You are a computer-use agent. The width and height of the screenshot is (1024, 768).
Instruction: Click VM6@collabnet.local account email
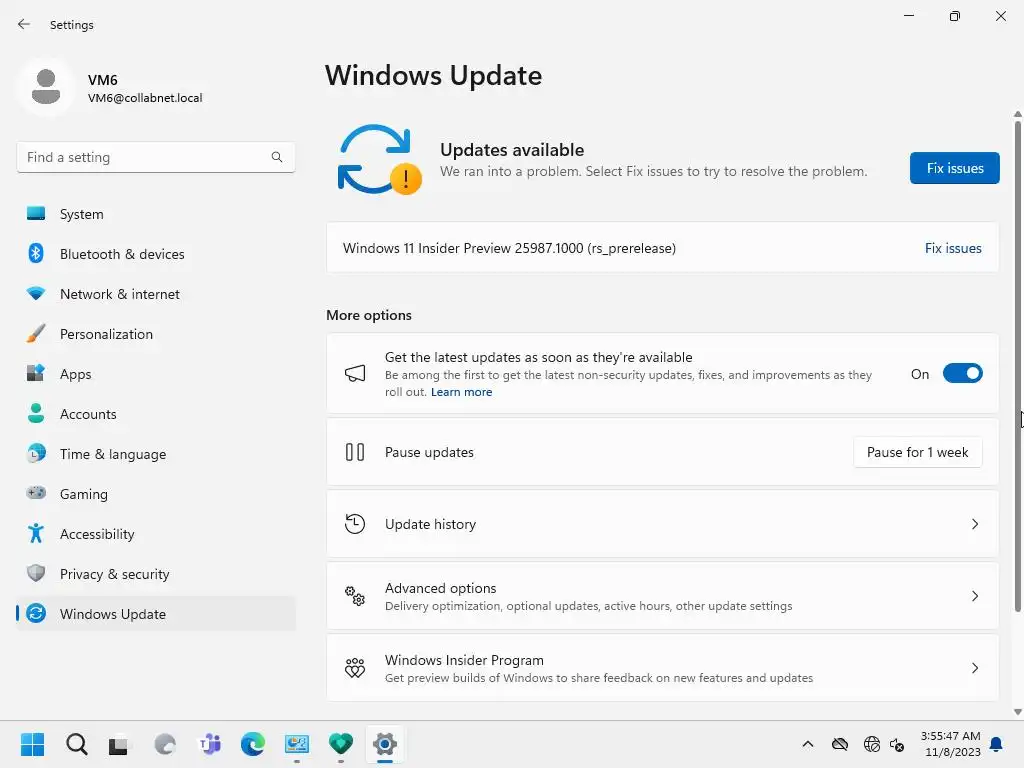pyautogui.click(x=145, y=98)
